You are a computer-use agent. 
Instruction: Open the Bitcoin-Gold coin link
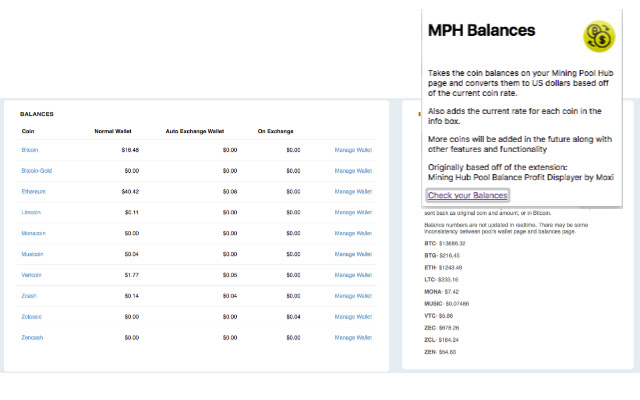coord(37,171)
